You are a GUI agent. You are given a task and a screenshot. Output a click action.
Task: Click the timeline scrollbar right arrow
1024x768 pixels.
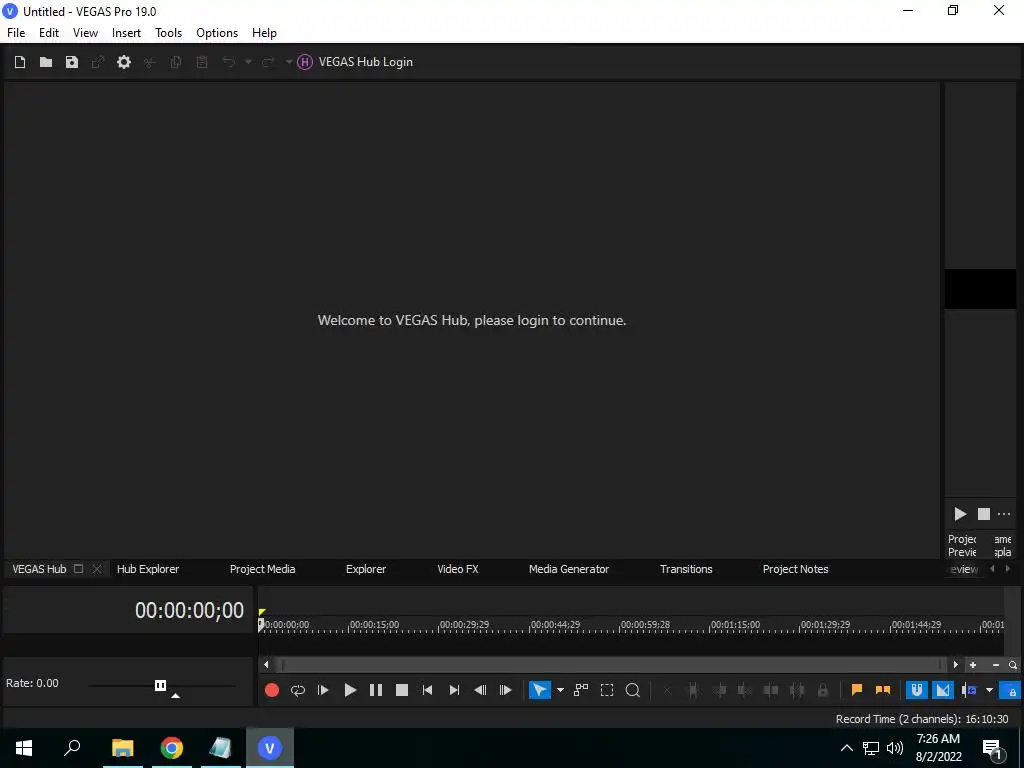click(955, 665)
